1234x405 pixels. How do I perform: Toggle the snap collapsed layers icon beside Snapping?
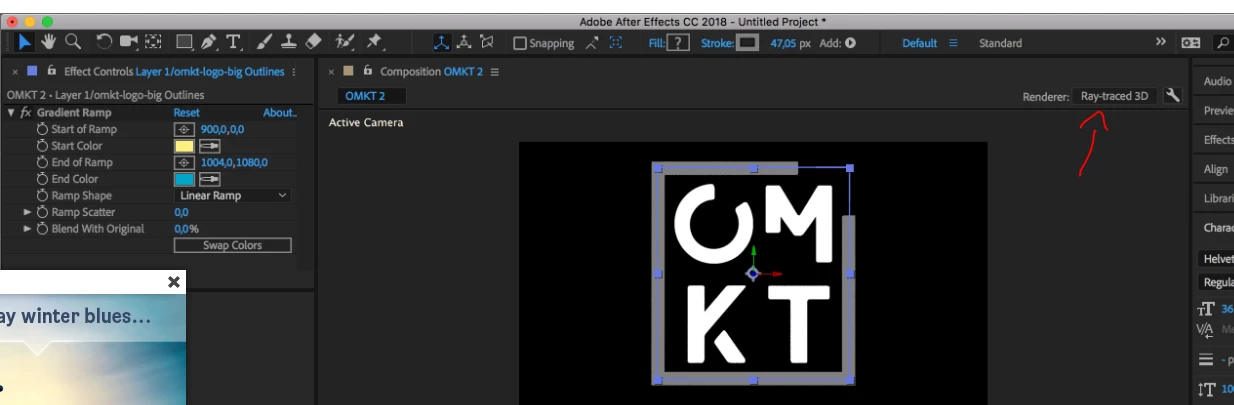[x=616, y=43]
